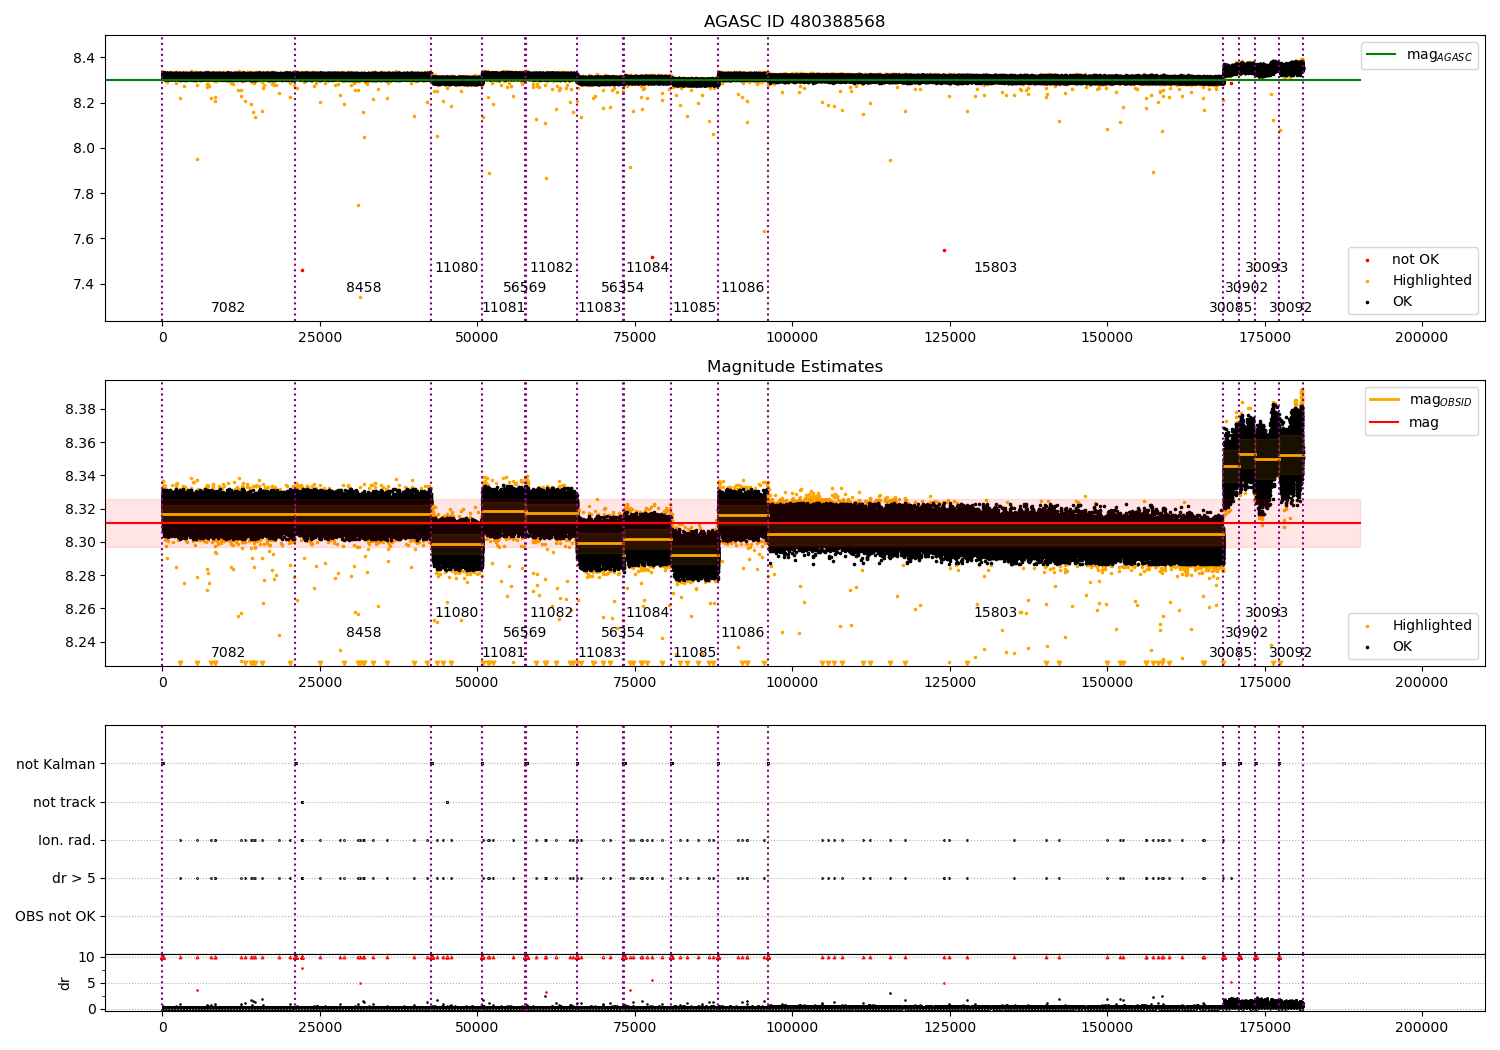Click obsid label 15803 in the top plot

(995, 267)
